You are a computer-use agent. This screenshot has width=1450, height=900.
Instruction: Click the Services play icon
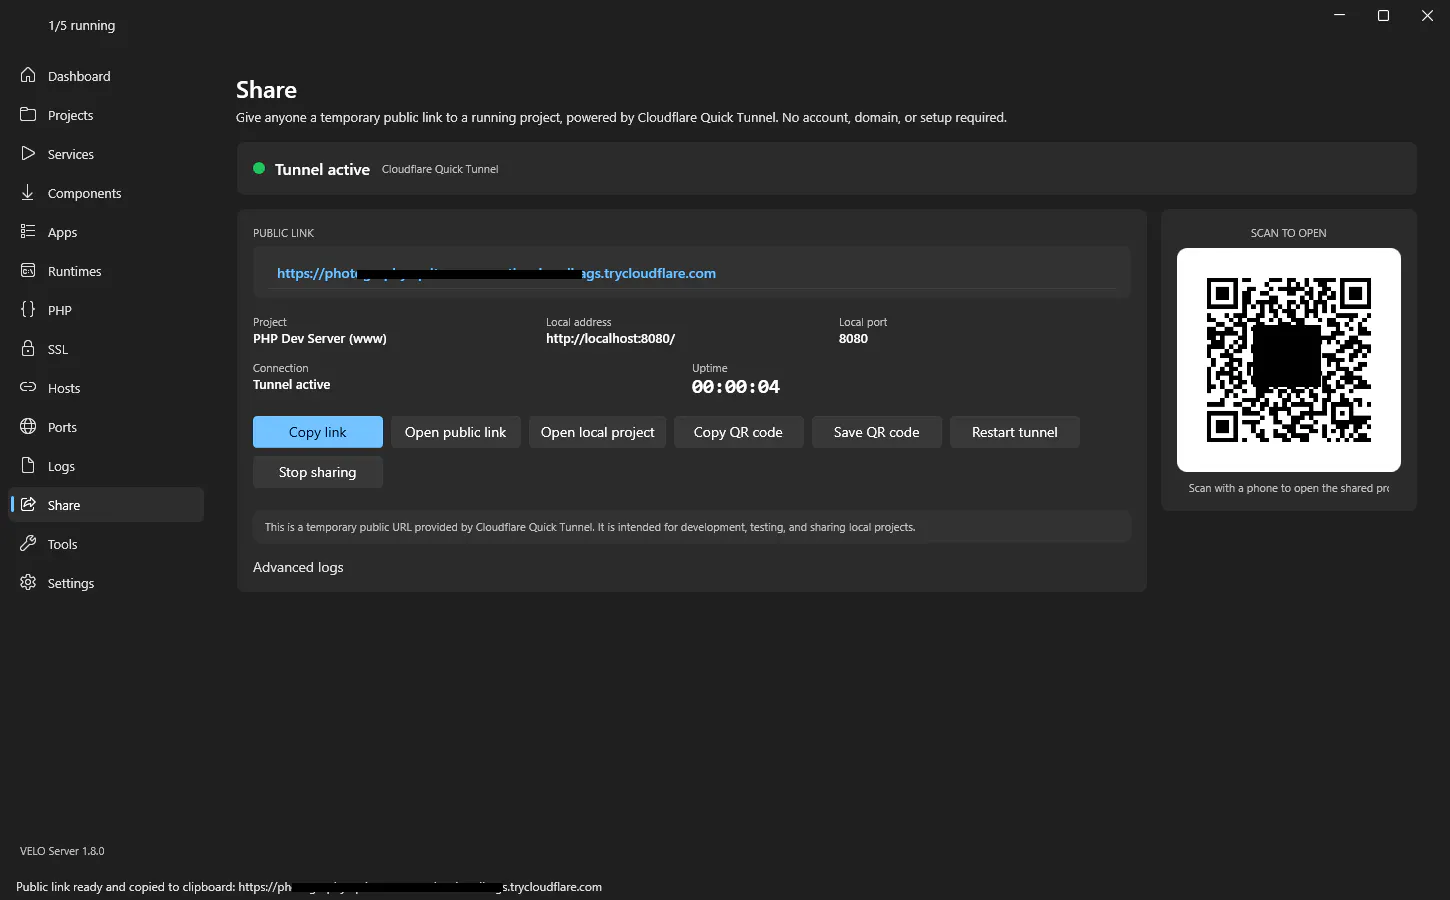[x=28, y=154]
